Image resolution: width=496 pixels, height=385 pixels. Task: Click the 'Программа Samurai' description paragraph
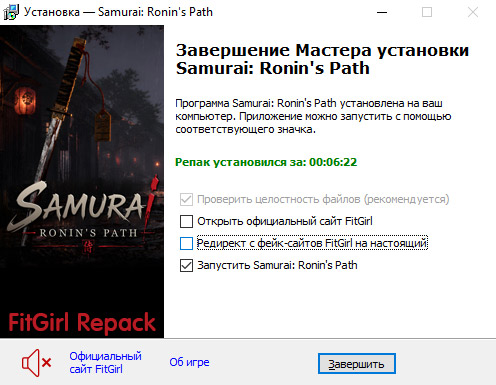313,116
